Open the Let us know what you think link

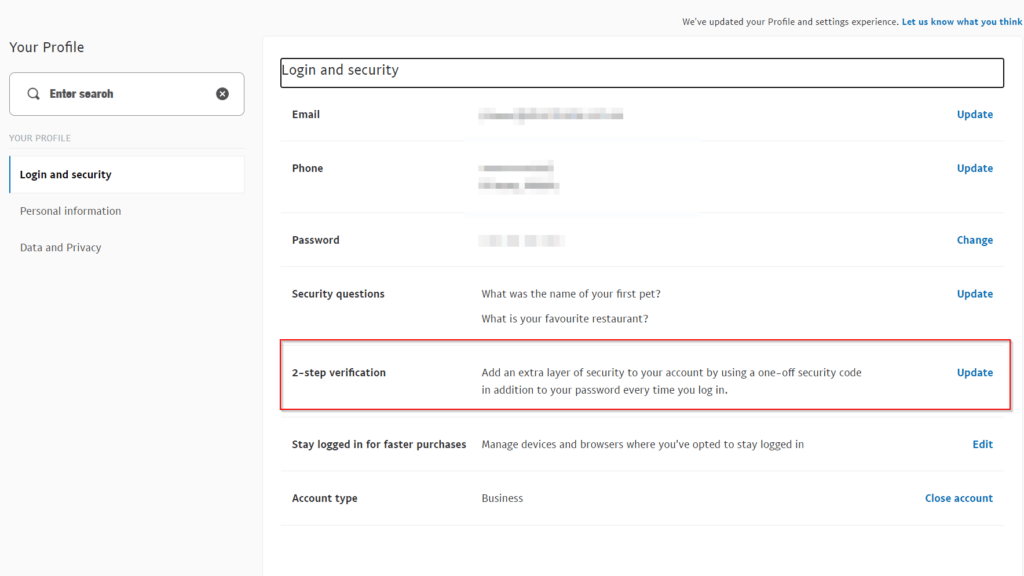click(961, 21)
